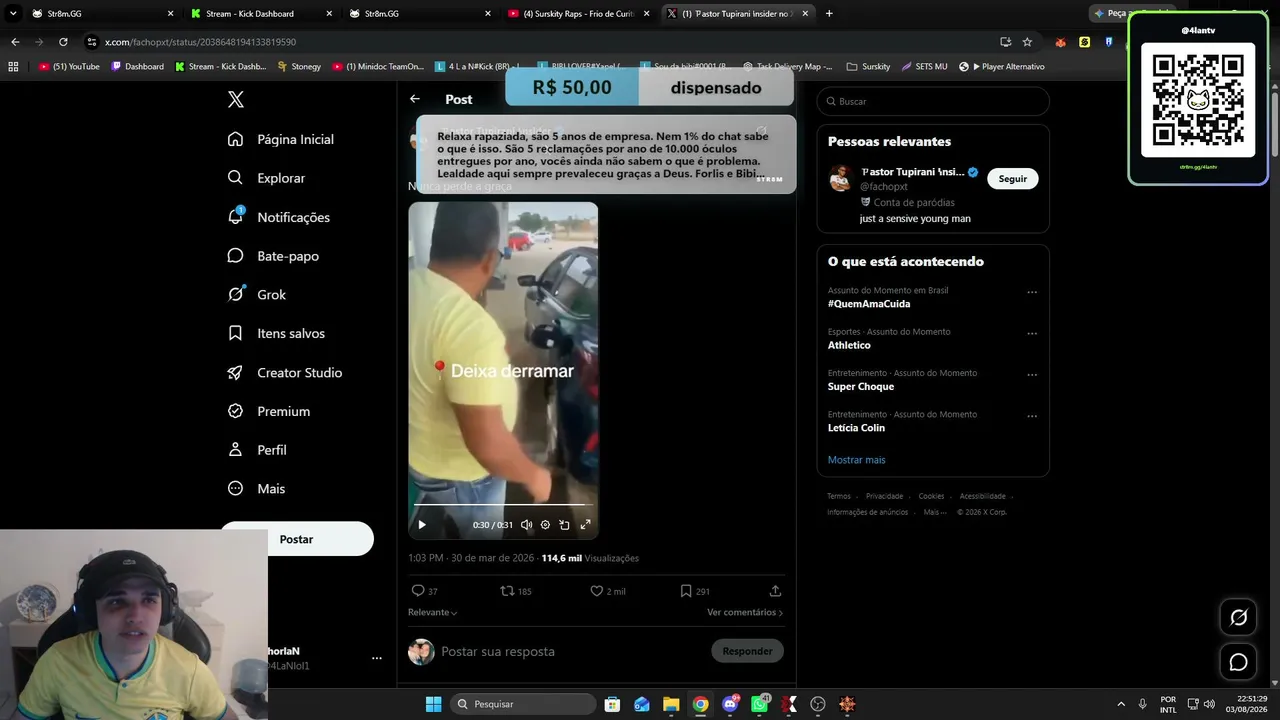Open the Stonegy bookmark
Image resolution: width=1280 pixels, height=720 pixels.
point(300,66)
